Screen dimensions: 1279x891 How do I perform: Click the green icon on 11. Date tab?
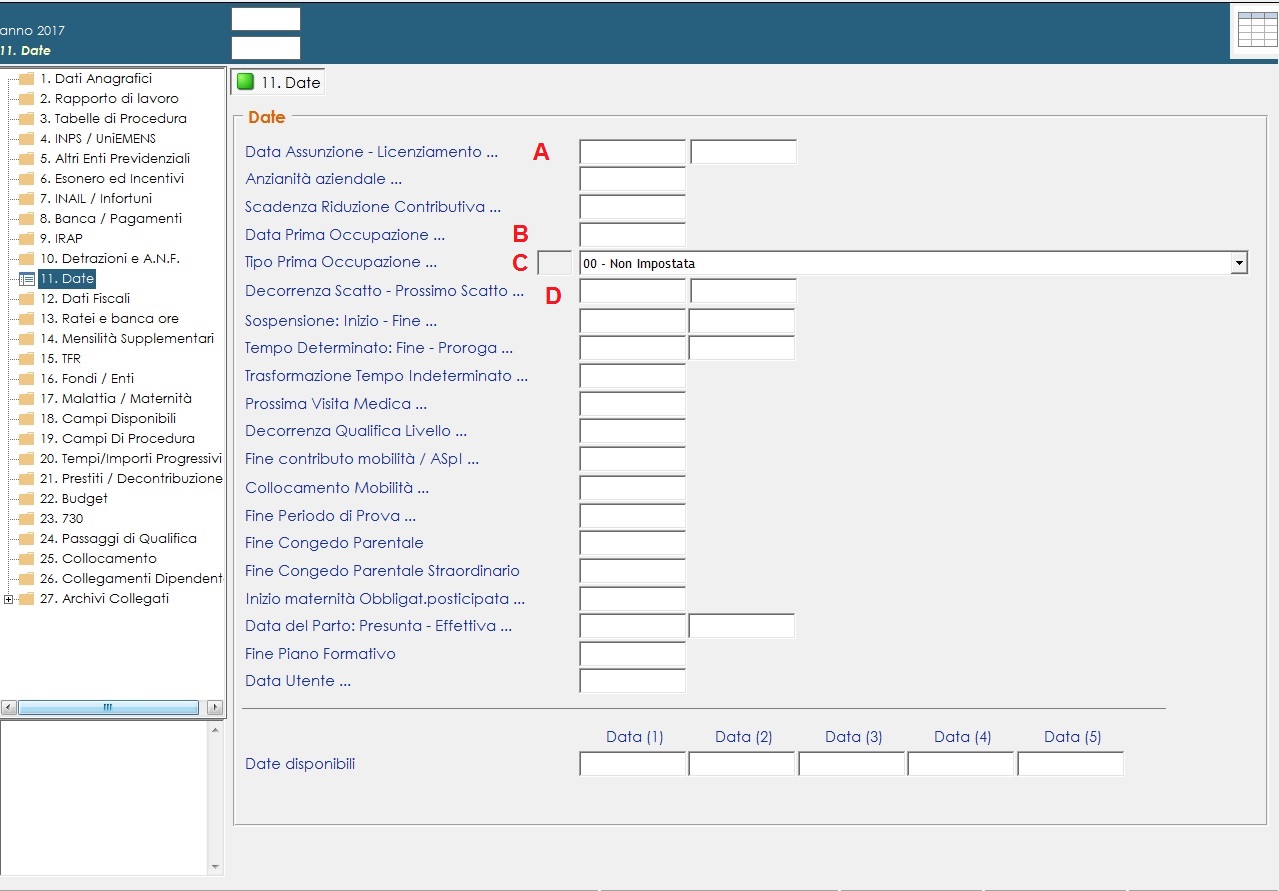coord(245,82)
